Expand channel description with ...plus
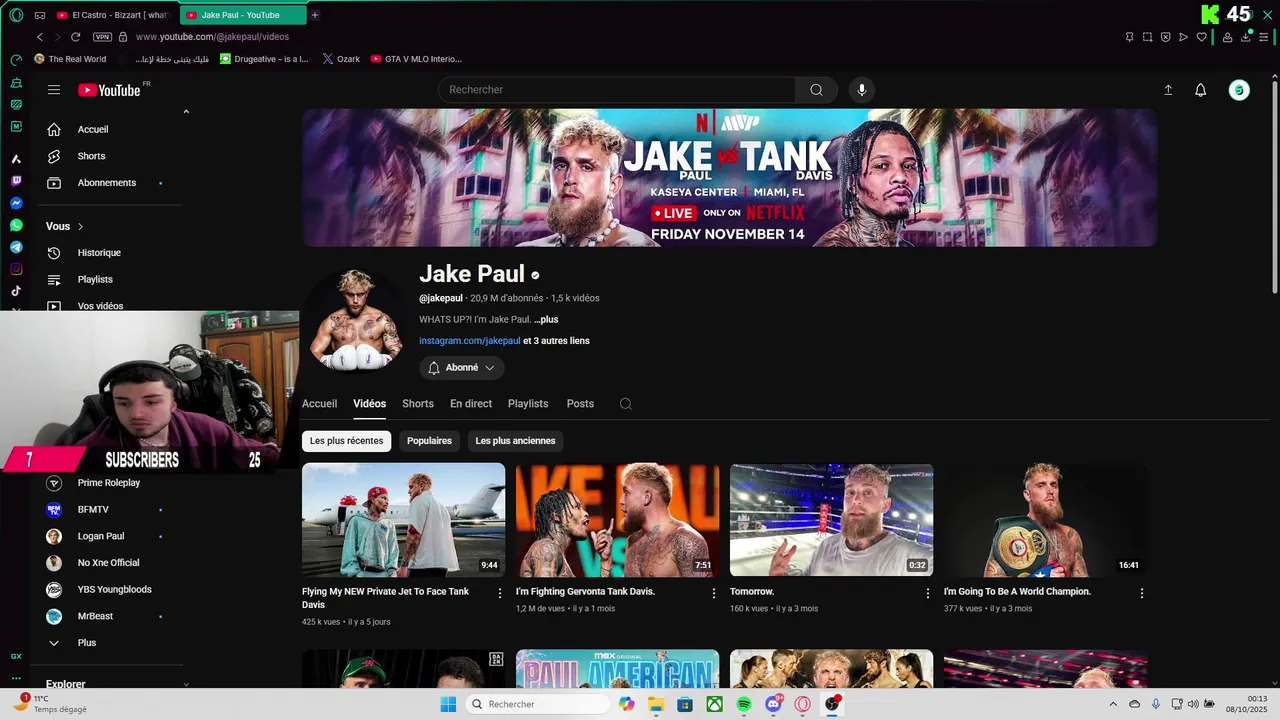1280x720 pixels. pyautogui.click(x=546, y=320)
